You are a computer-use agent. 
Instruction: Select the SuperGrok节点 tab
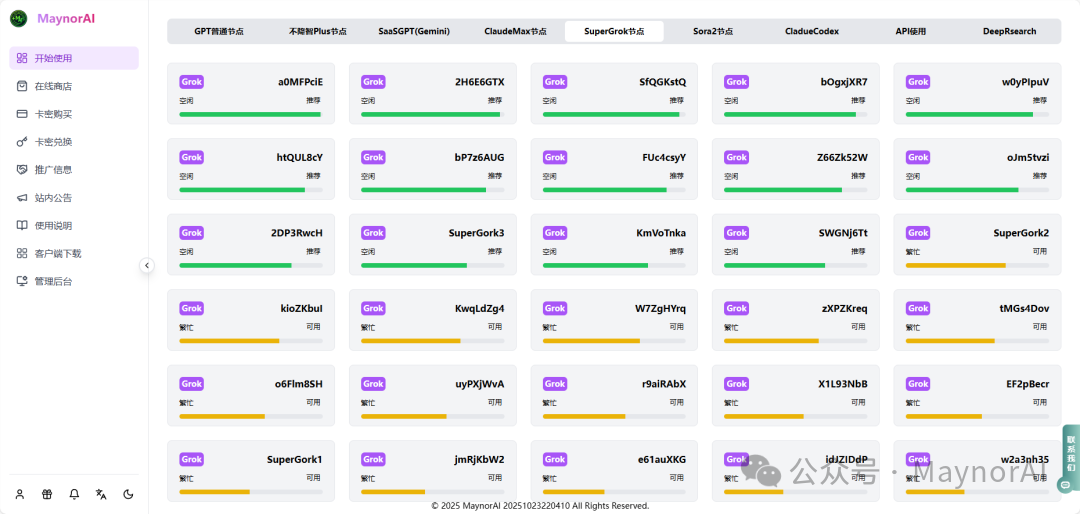(x=614, y=32)
